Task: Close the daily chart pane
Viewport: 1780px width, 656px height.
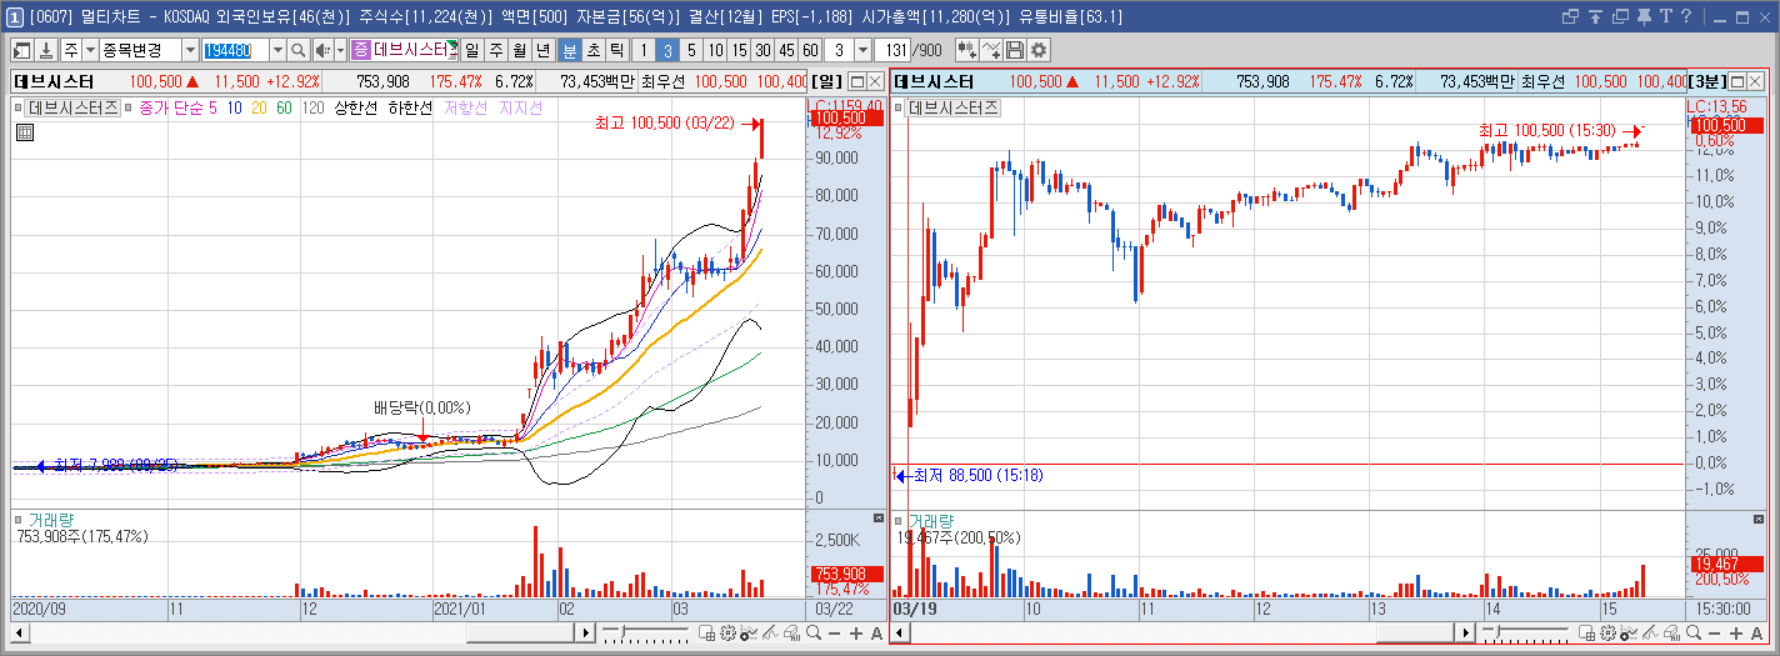Action: click(x=875, y=81)
